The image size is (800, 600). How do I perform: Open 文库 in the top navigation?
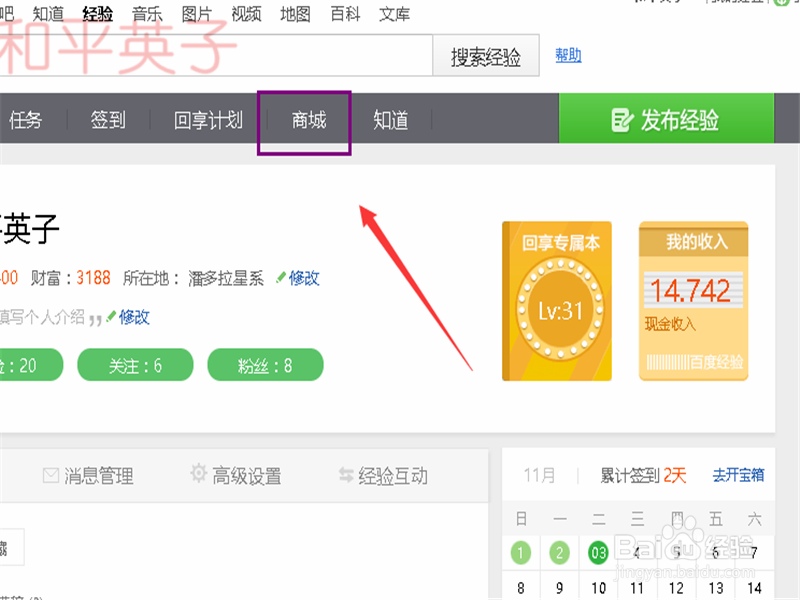tap(394, 14)
